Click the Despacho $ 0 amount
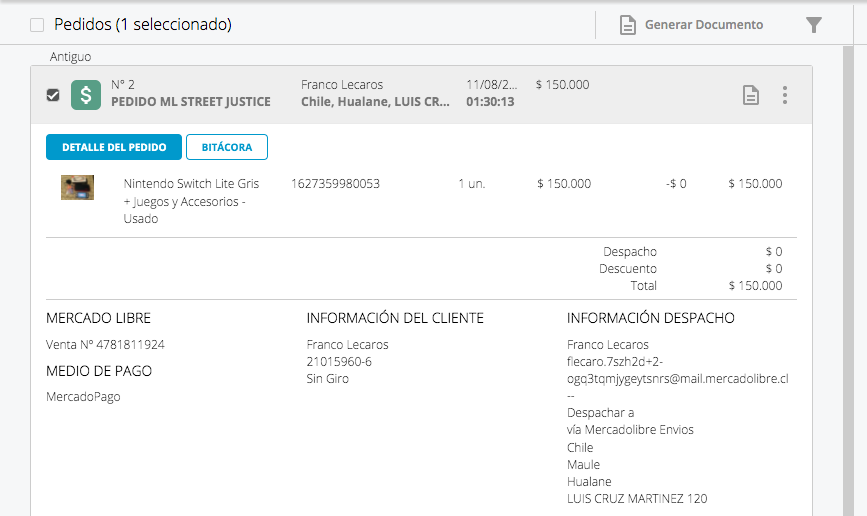Screen dimensions: 867x516 coord(774,252)
